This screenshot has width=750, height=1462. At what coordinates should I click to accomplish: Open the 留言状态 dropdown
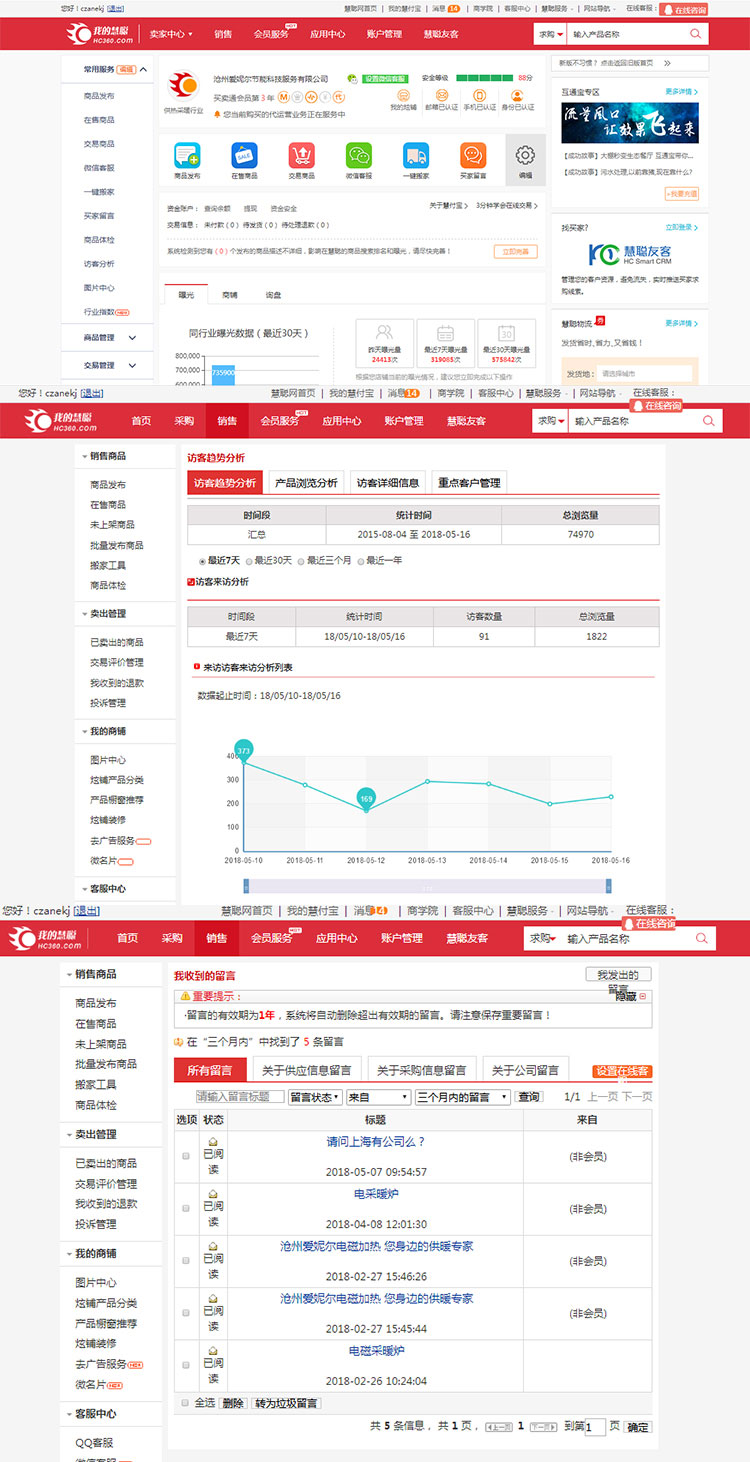(x=315, y=1097)
